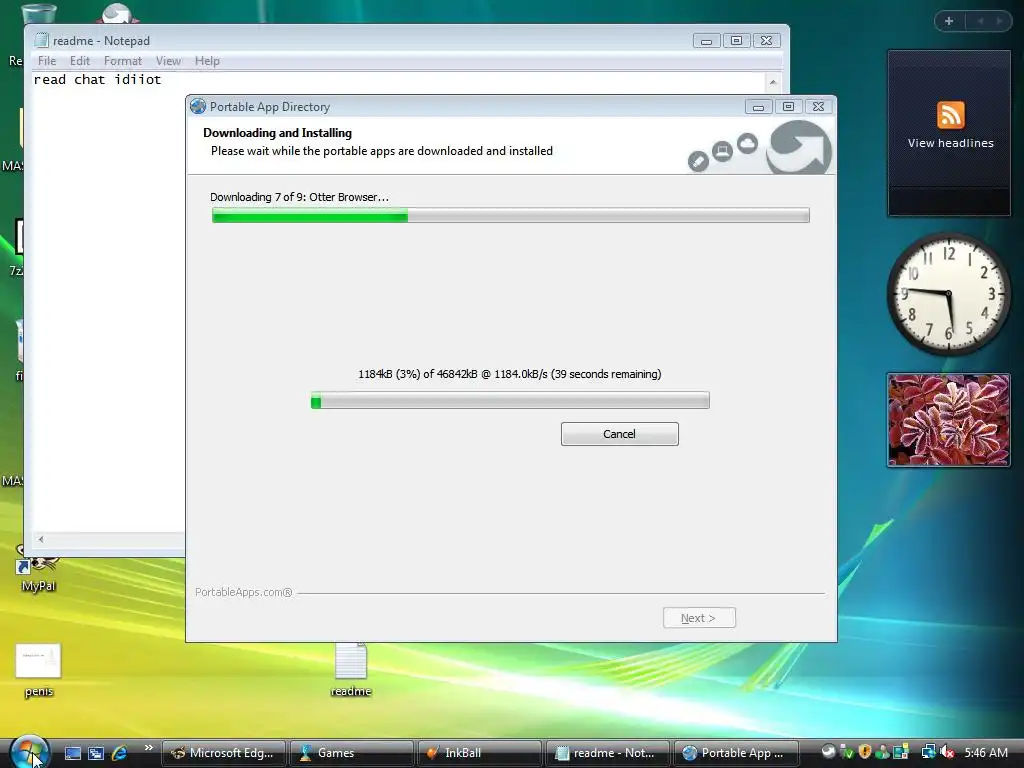
Task: Open the Edit menu in Notepad
Action: coord(80,61)
